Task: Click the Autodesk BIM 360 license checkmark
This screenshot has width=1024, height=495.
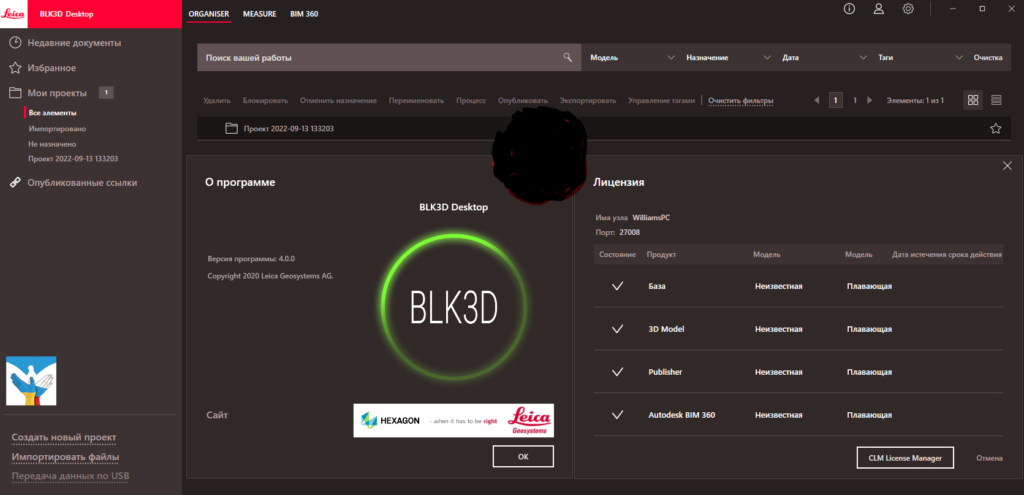Action: click(617, 415)
